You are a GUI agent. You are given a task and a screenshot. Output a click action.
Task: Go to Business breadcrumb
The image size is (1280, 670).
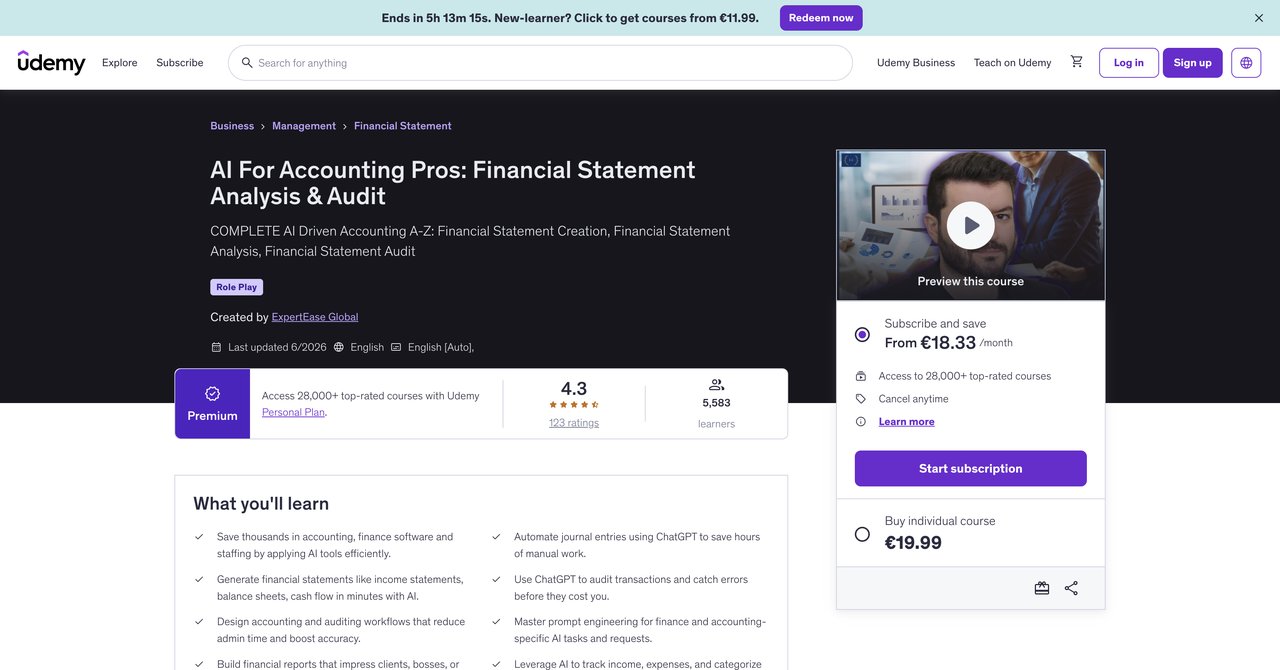point(232,126)
